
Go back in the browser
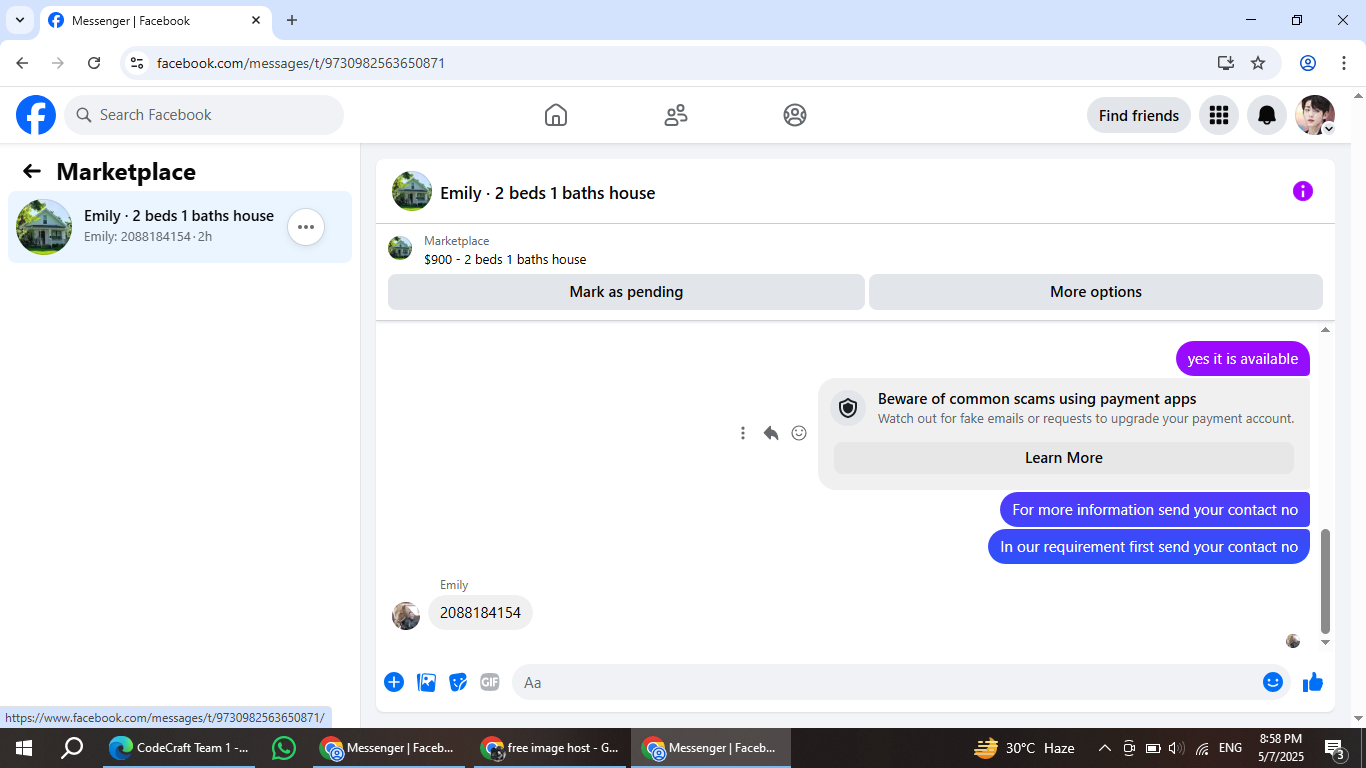(22, 63)
